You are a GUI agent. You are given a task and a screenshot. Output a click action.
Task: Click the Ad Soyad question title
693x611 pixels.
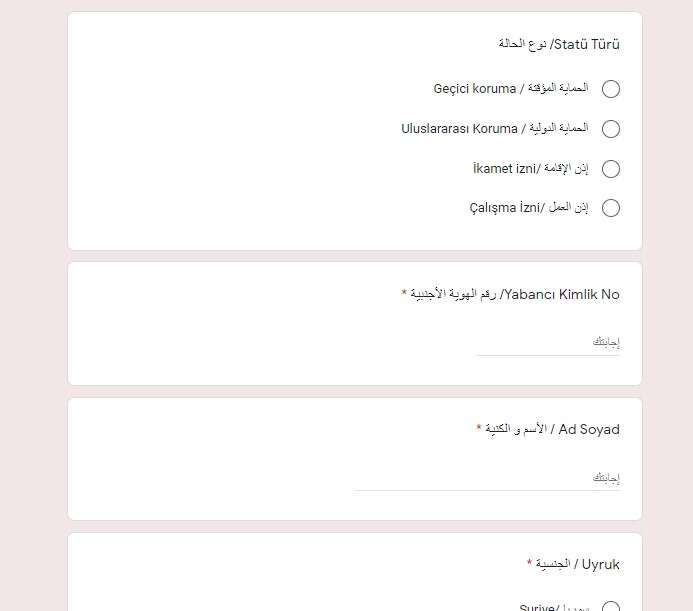pyautogui.click(x=552, y=429)
